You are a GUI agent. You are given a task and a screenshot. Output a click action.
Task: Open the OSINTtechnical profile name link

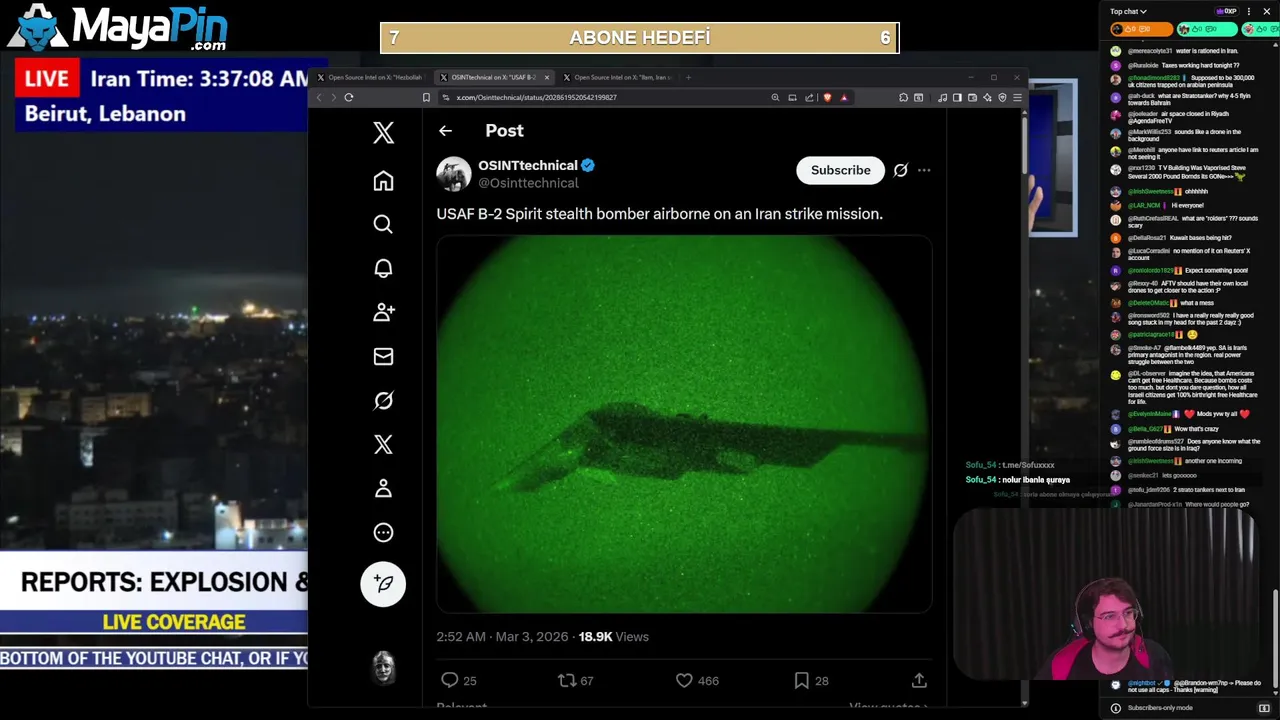coord(527,165)
